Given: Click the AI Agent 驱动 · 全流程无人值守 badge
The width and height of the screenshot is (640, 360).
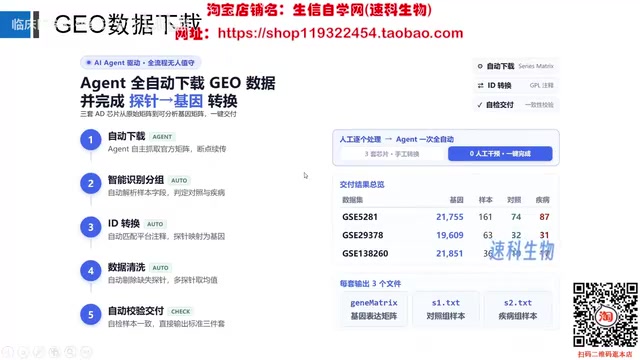Looking at the screenshot, I should [x=140, y=62].
